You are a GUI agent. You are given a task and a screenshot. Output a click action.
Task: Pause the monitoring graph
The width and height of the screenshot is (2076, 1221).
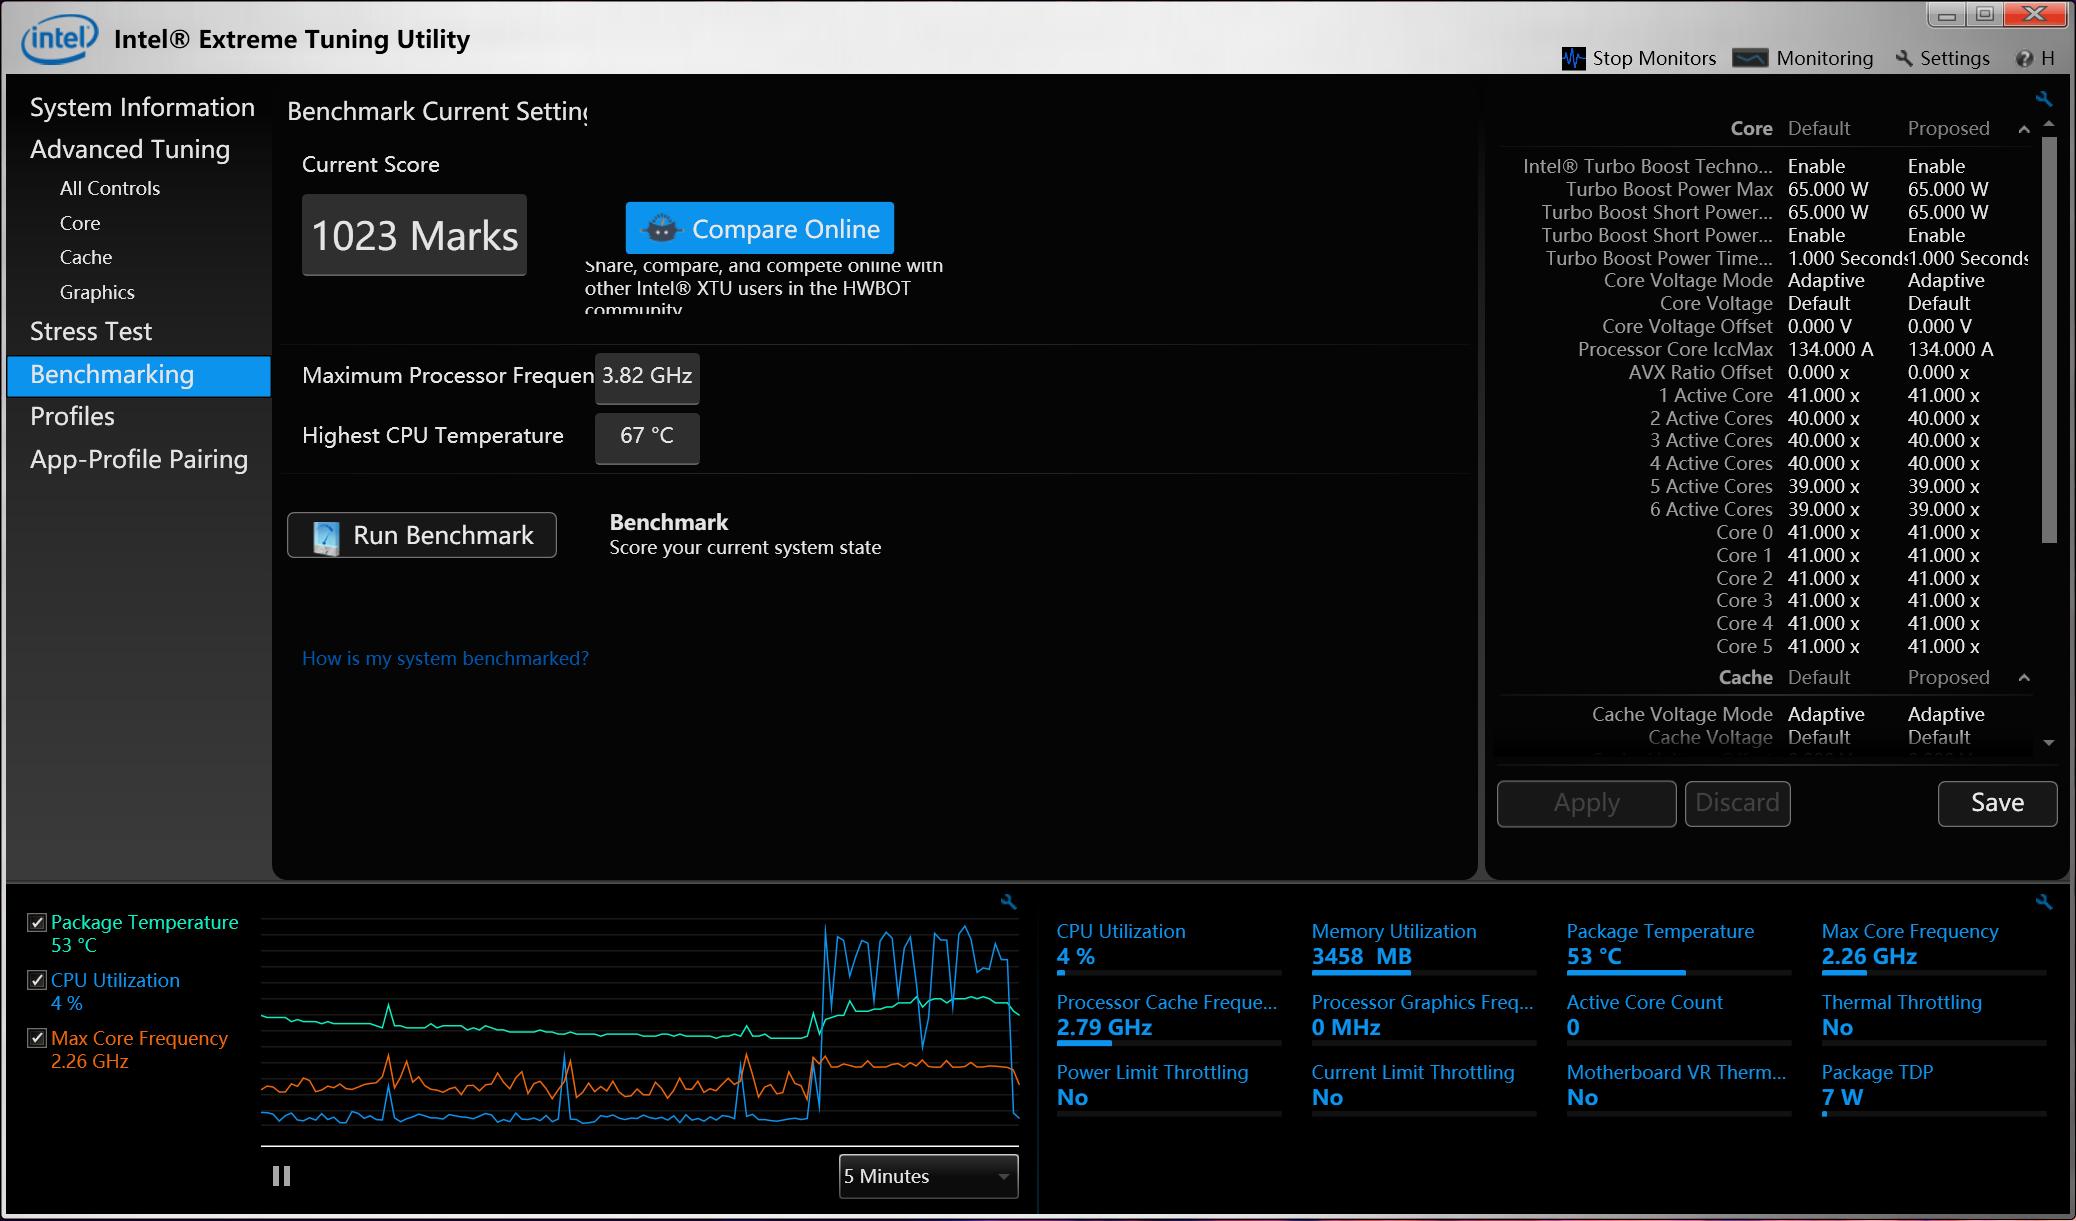tap(281, 1176)
